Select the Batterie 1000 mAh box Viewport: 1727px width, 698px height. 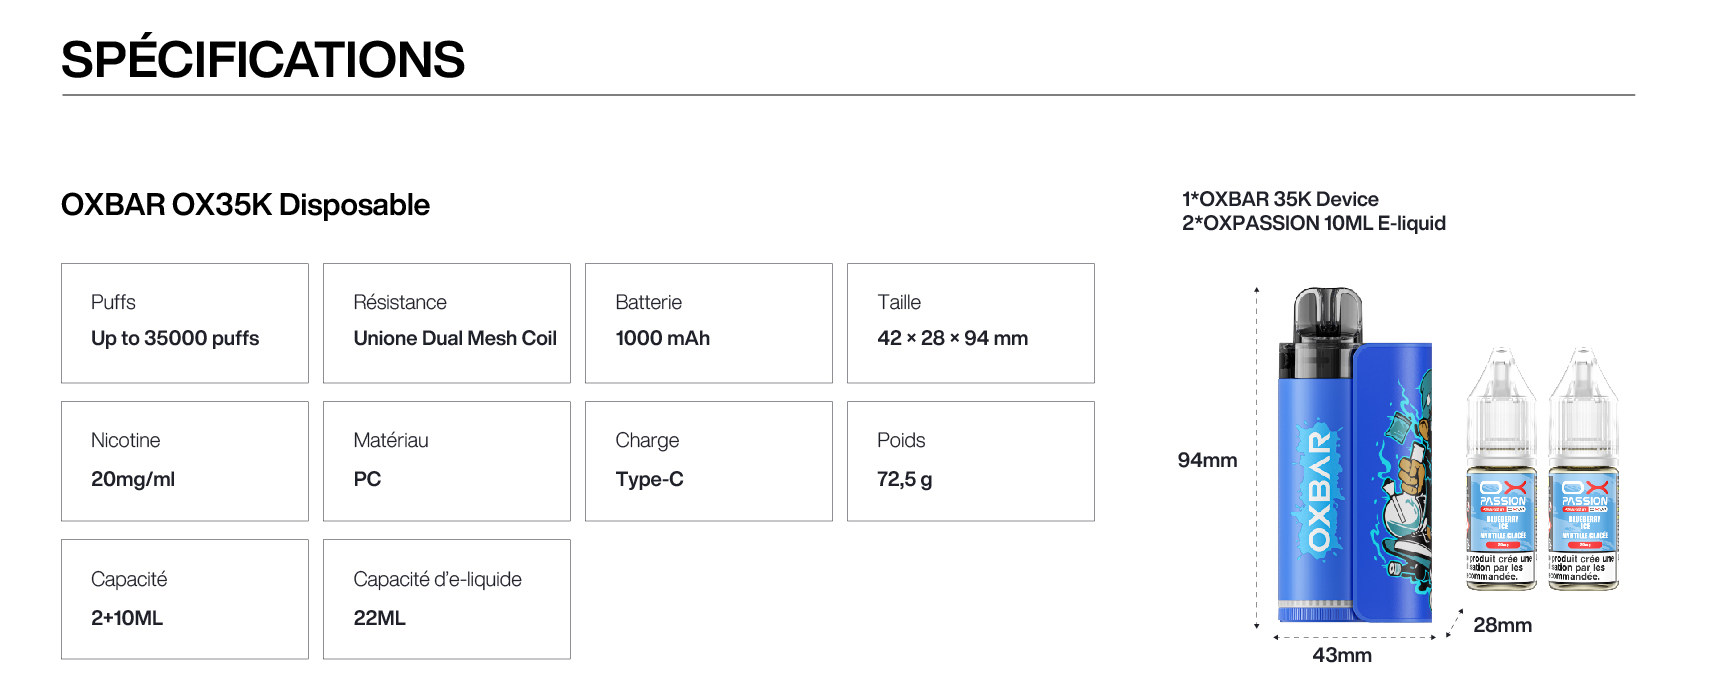coord(709,323)
